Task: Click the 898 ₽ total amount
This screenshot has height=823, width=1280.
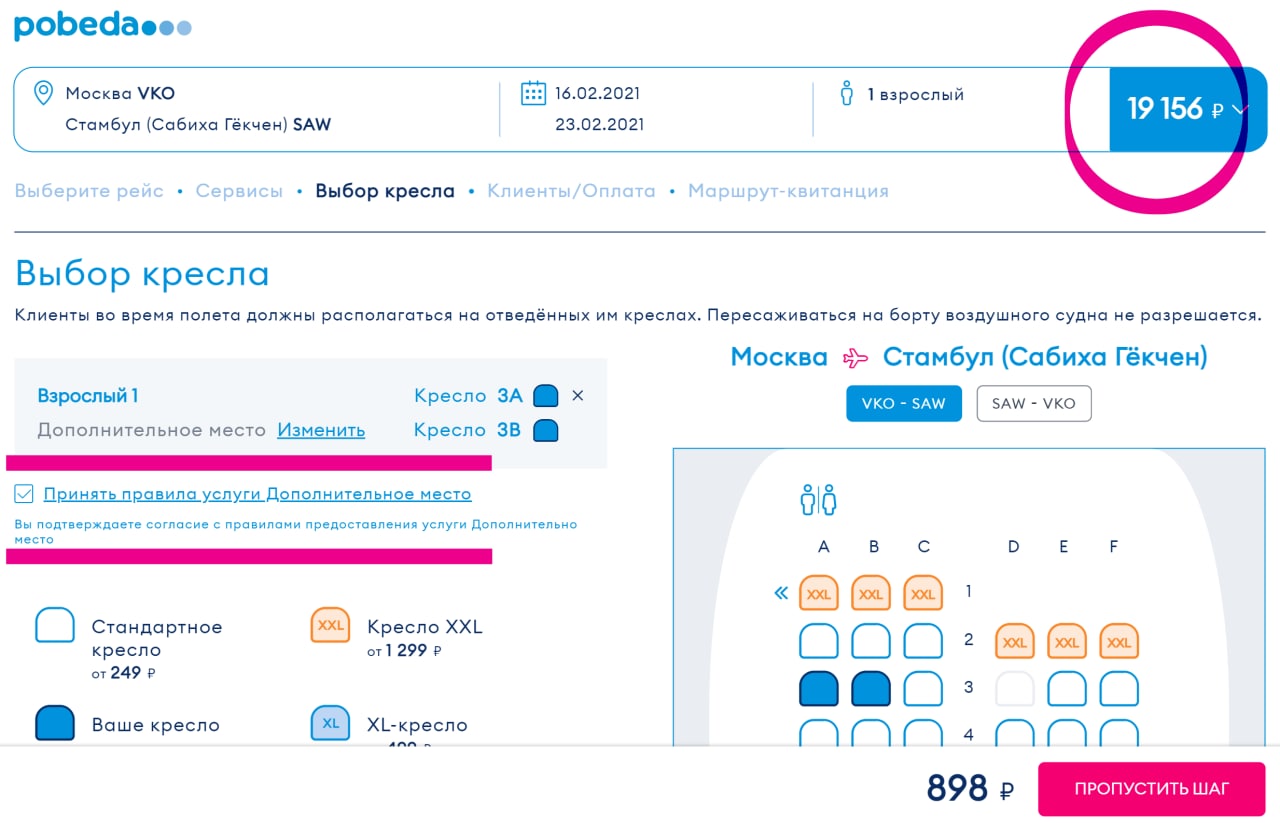Action: tap(970, 789)
